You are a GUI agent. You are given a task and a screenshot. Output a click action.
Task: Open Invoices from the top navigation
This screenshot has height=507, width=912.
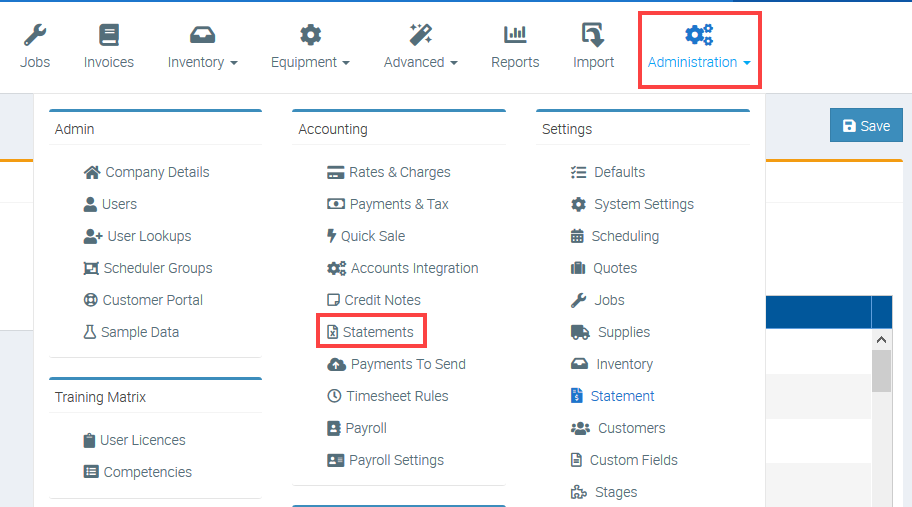click(109, 47)
